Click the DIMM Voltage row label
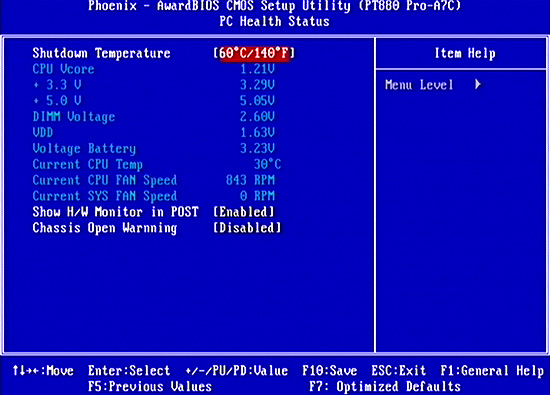Screen dimensions: 550x395 [74, 117]
